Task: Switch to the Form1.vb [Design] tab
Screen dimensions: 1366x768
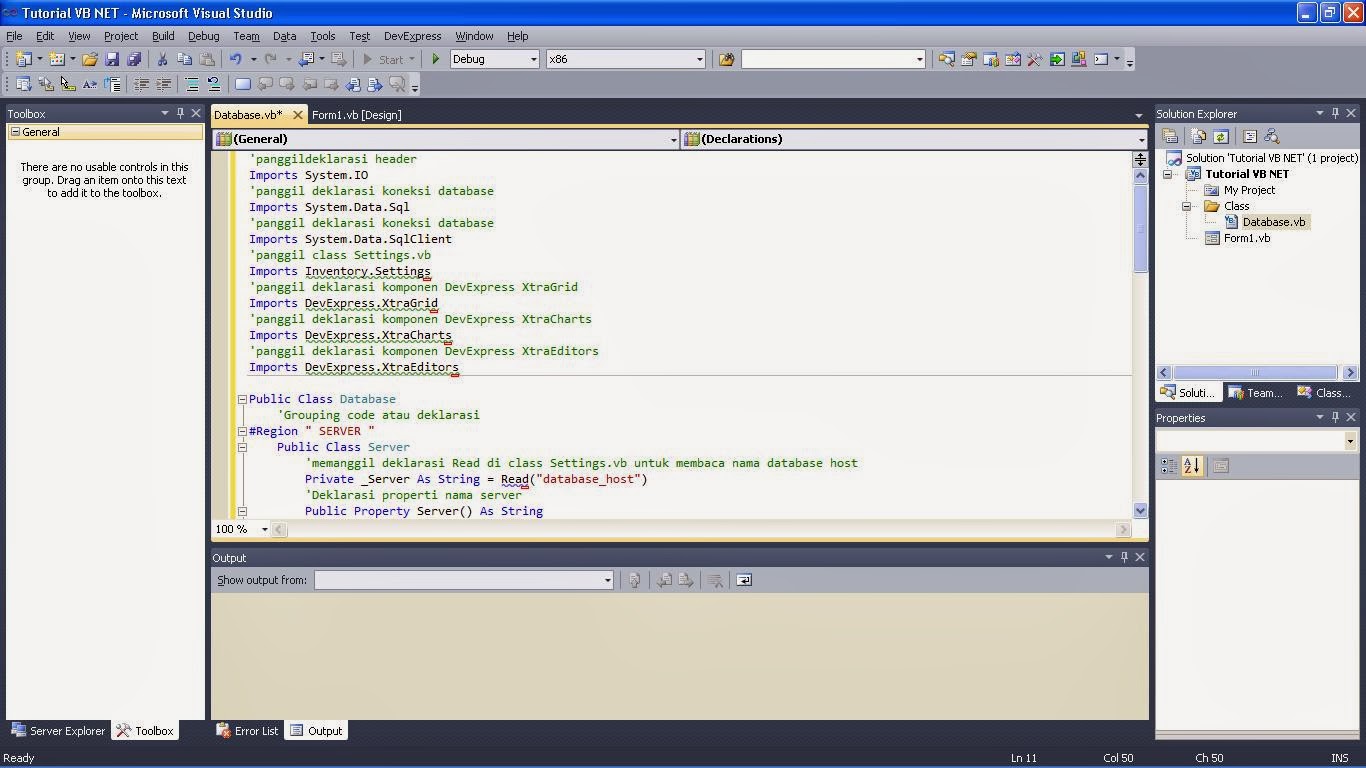Action: pos(356,115)
